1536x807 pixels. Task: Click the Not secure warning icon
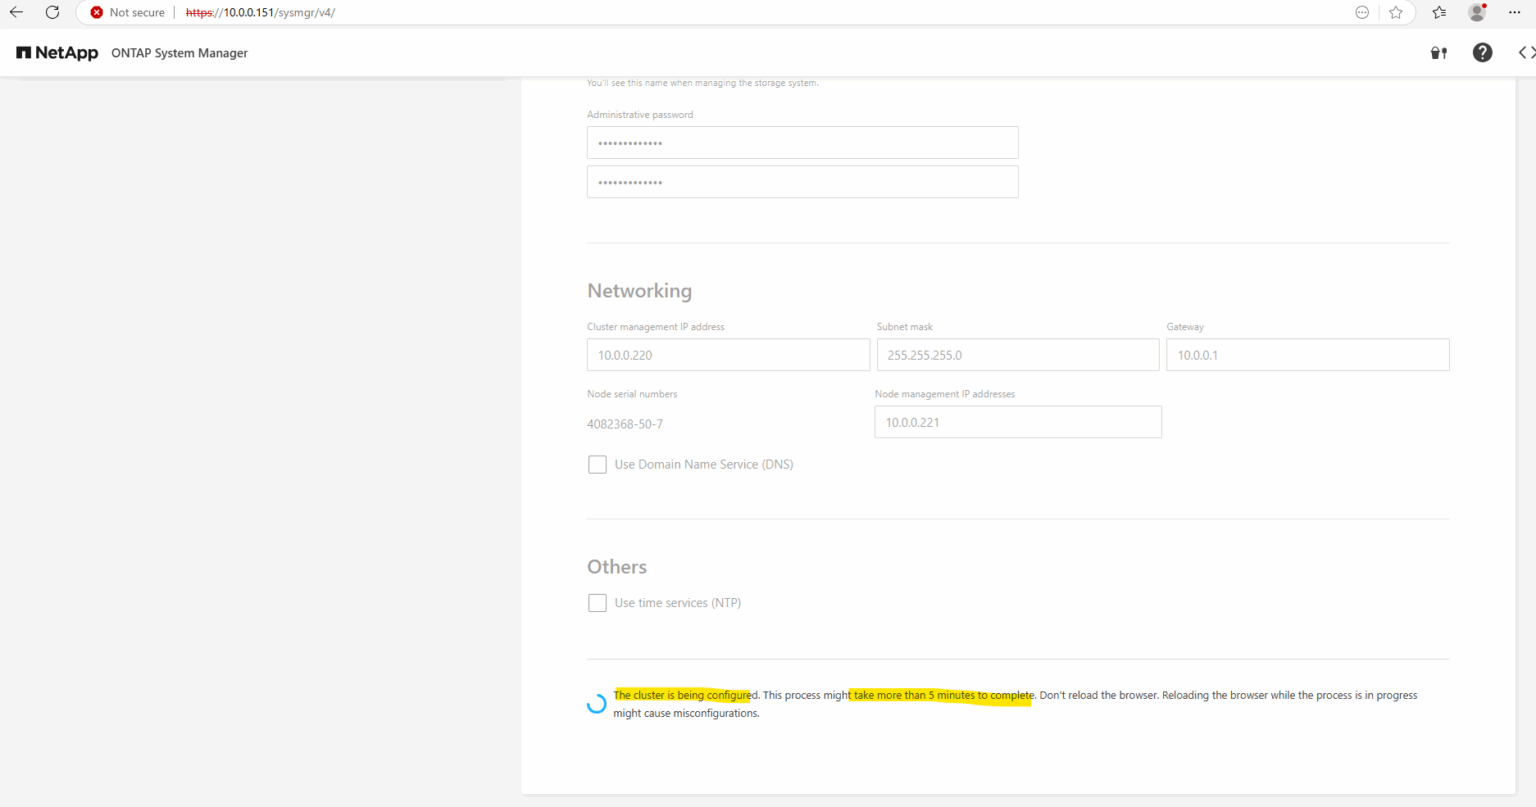[96, 12]
